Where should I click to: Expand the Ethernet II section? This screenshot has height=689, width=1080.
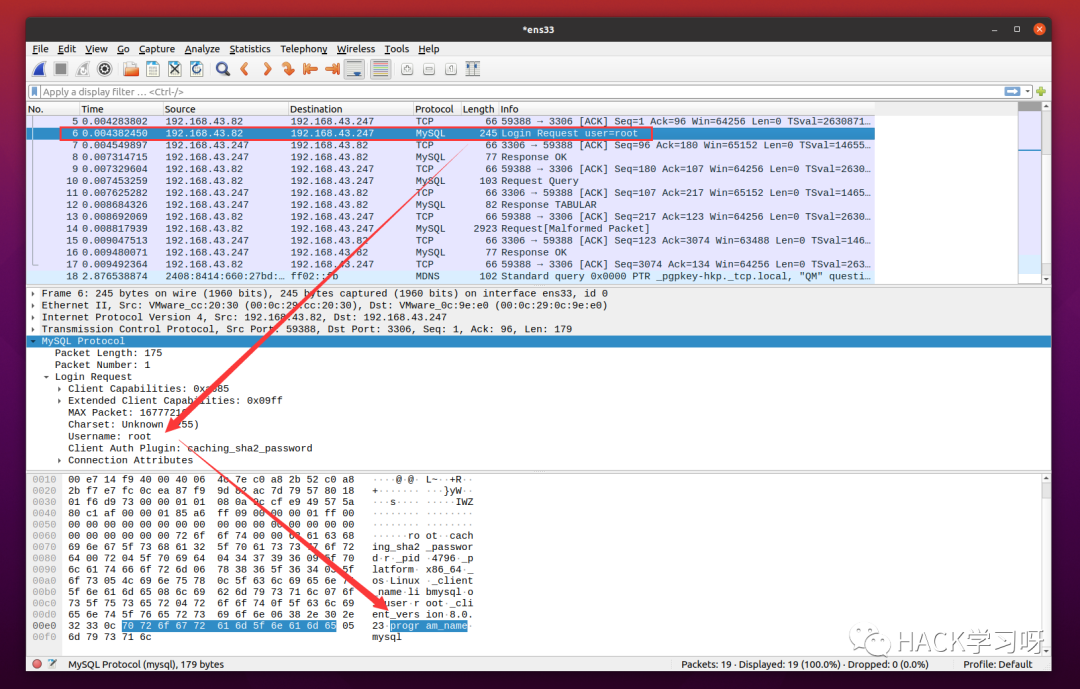[x=33, y=305]
